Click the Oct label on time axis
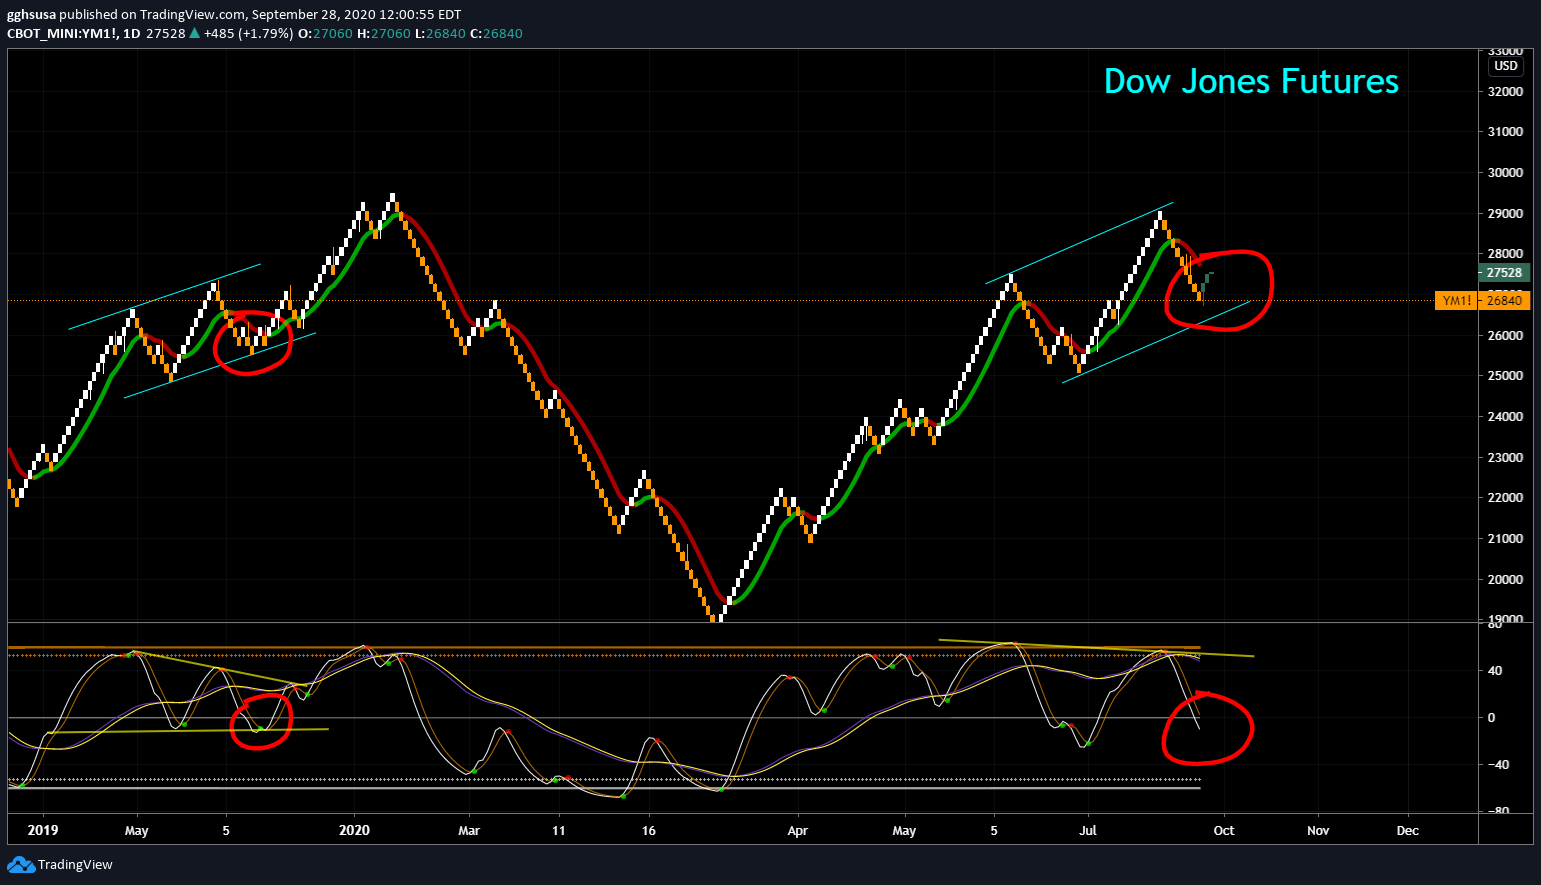This screenshot has width=1541, height=885. [1224, 830]
